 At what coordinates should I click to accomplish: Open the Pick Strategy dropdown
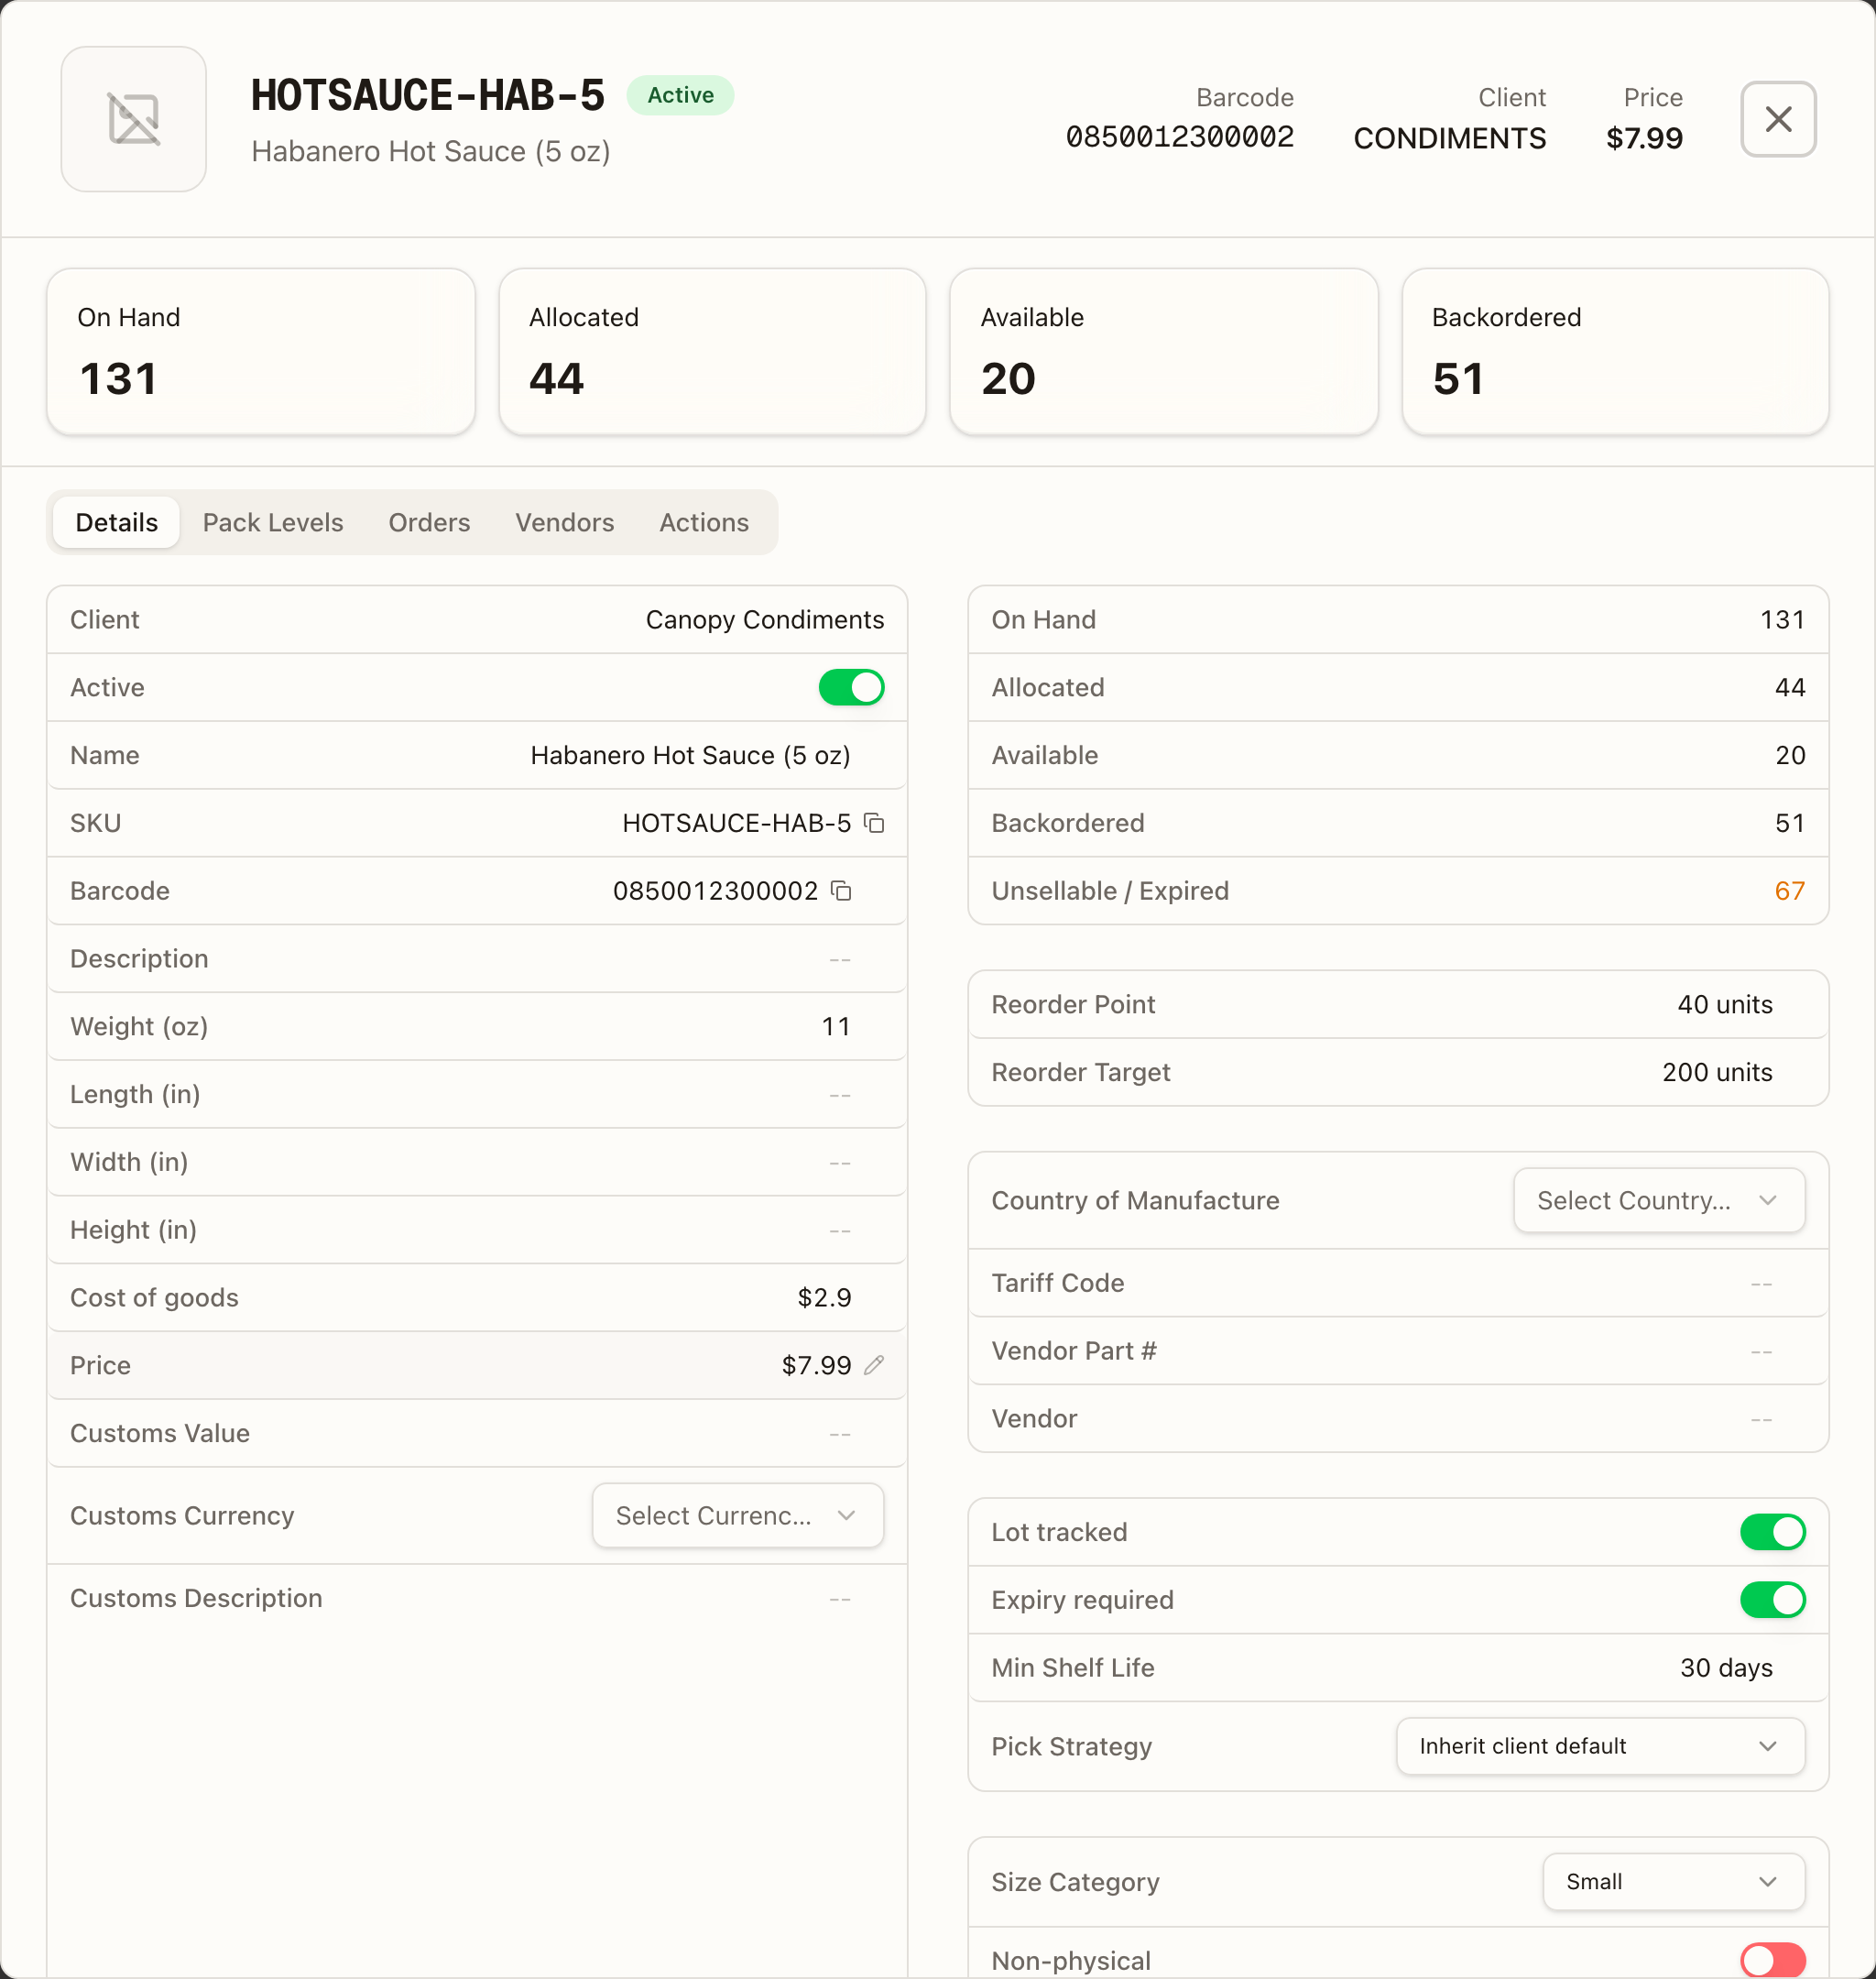point(1600,1746)
